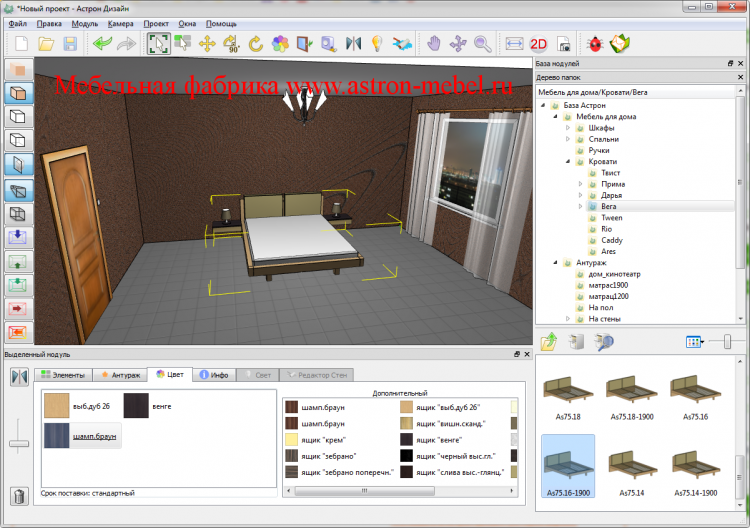The height and width of the screenshot is (528, 750).
Task: Select the move cross-arrows tool
Action: point(207,44)
